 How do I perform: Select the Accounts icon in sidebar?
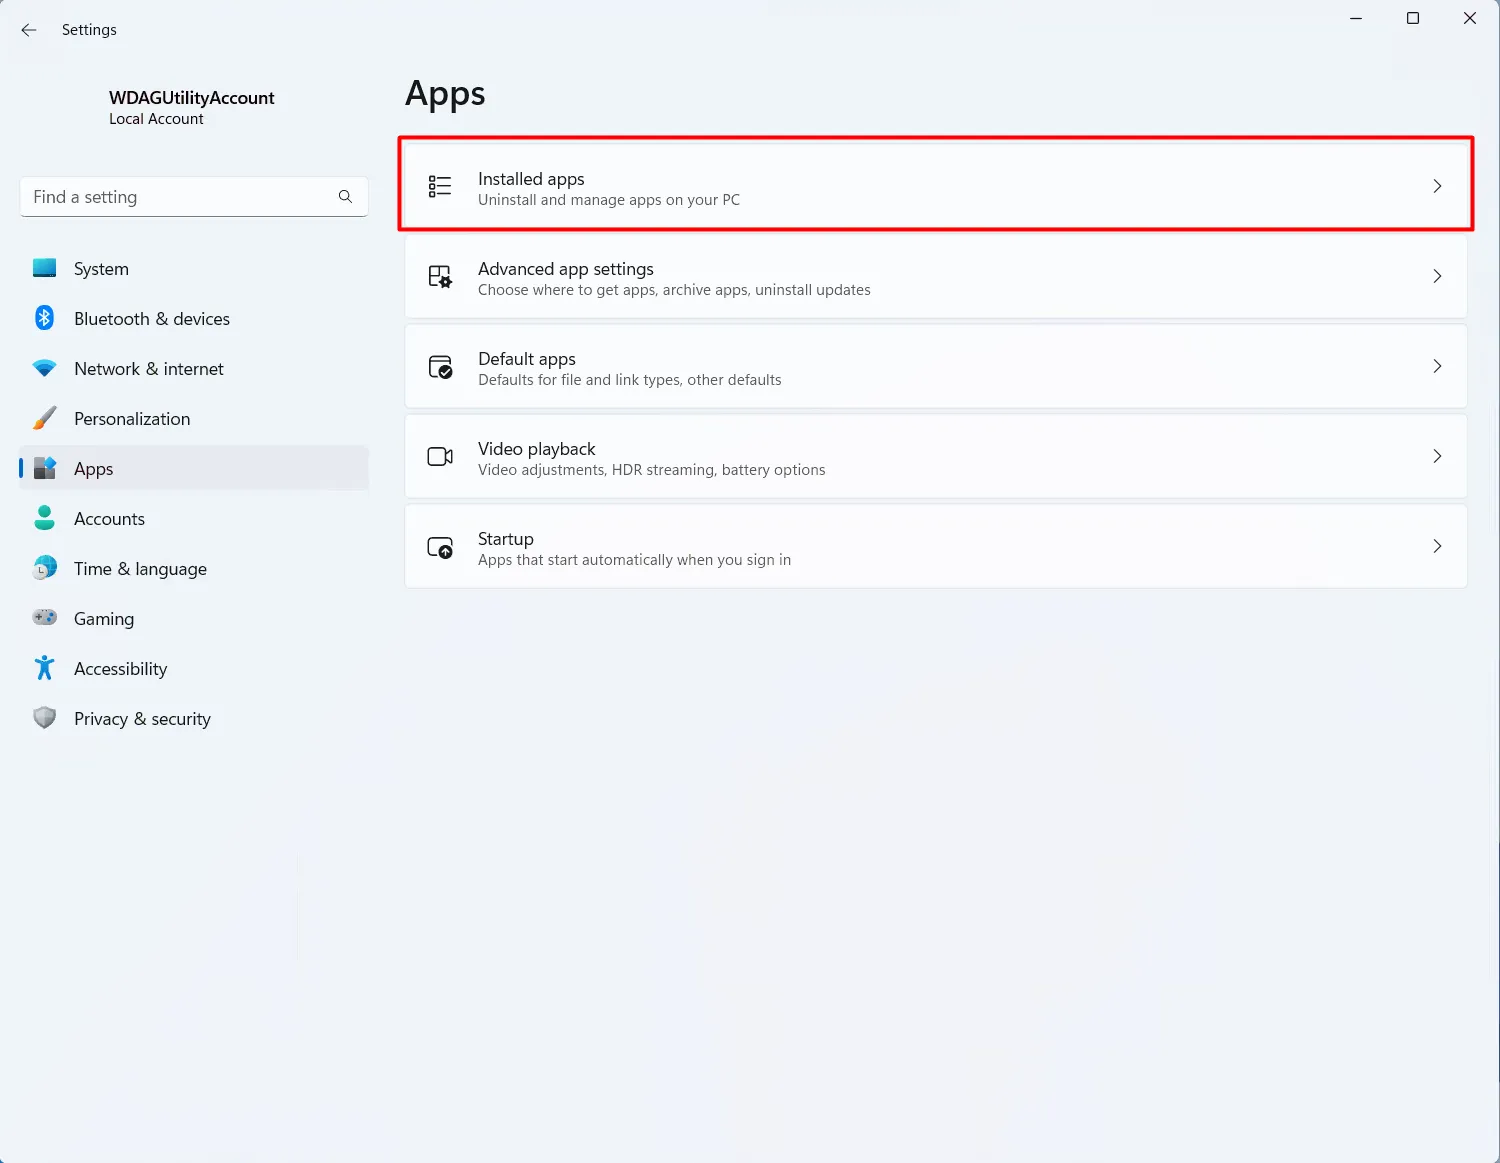(45, 518)
